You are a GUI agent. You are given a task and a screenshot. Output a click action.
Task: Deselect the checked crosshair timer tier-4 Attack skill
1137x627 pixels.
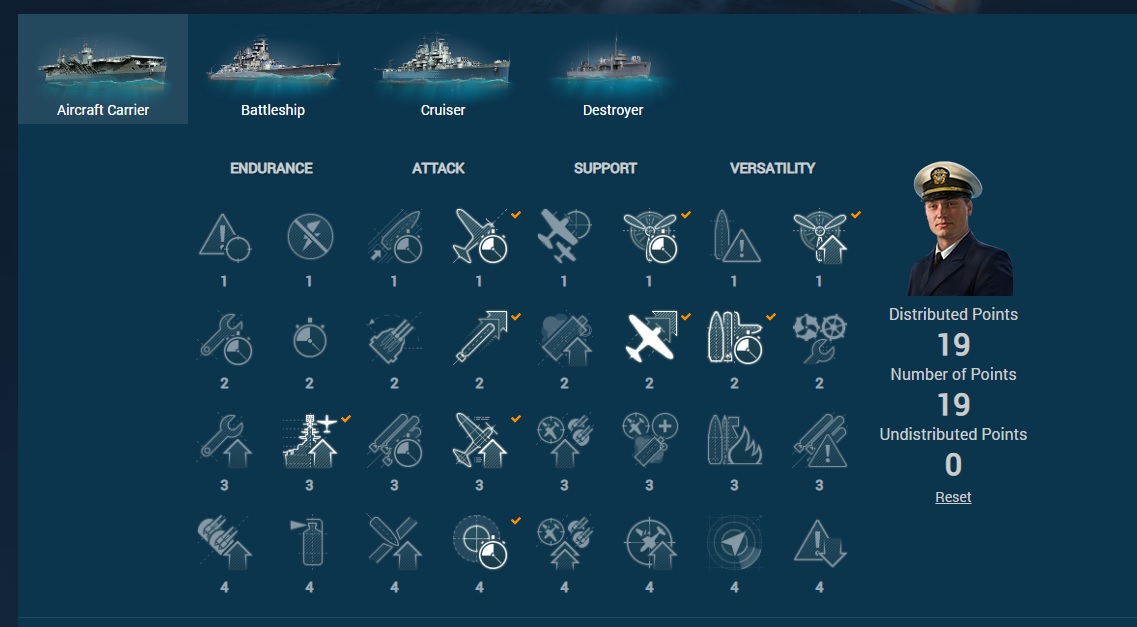[480, 543]
